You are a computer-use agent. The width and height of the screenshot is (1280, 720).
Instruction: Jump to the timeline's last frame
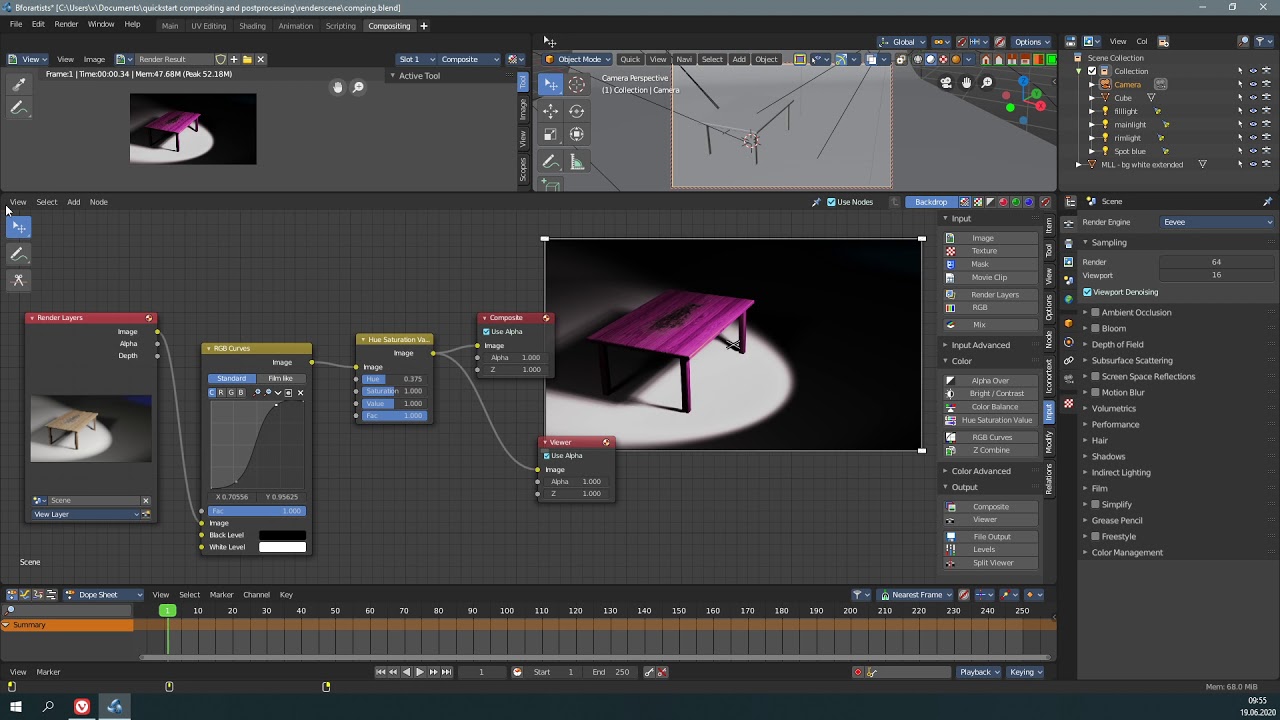(x=446, y=672)
